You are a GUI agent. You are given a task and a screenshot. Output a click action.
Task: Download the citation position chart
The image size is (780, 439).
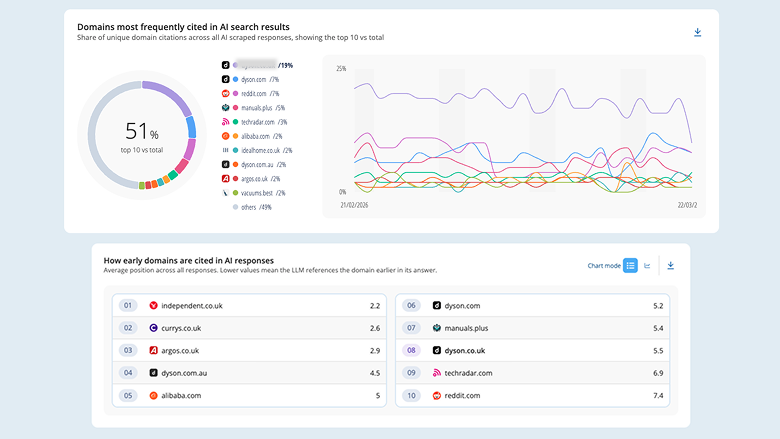tap(671, 265)
